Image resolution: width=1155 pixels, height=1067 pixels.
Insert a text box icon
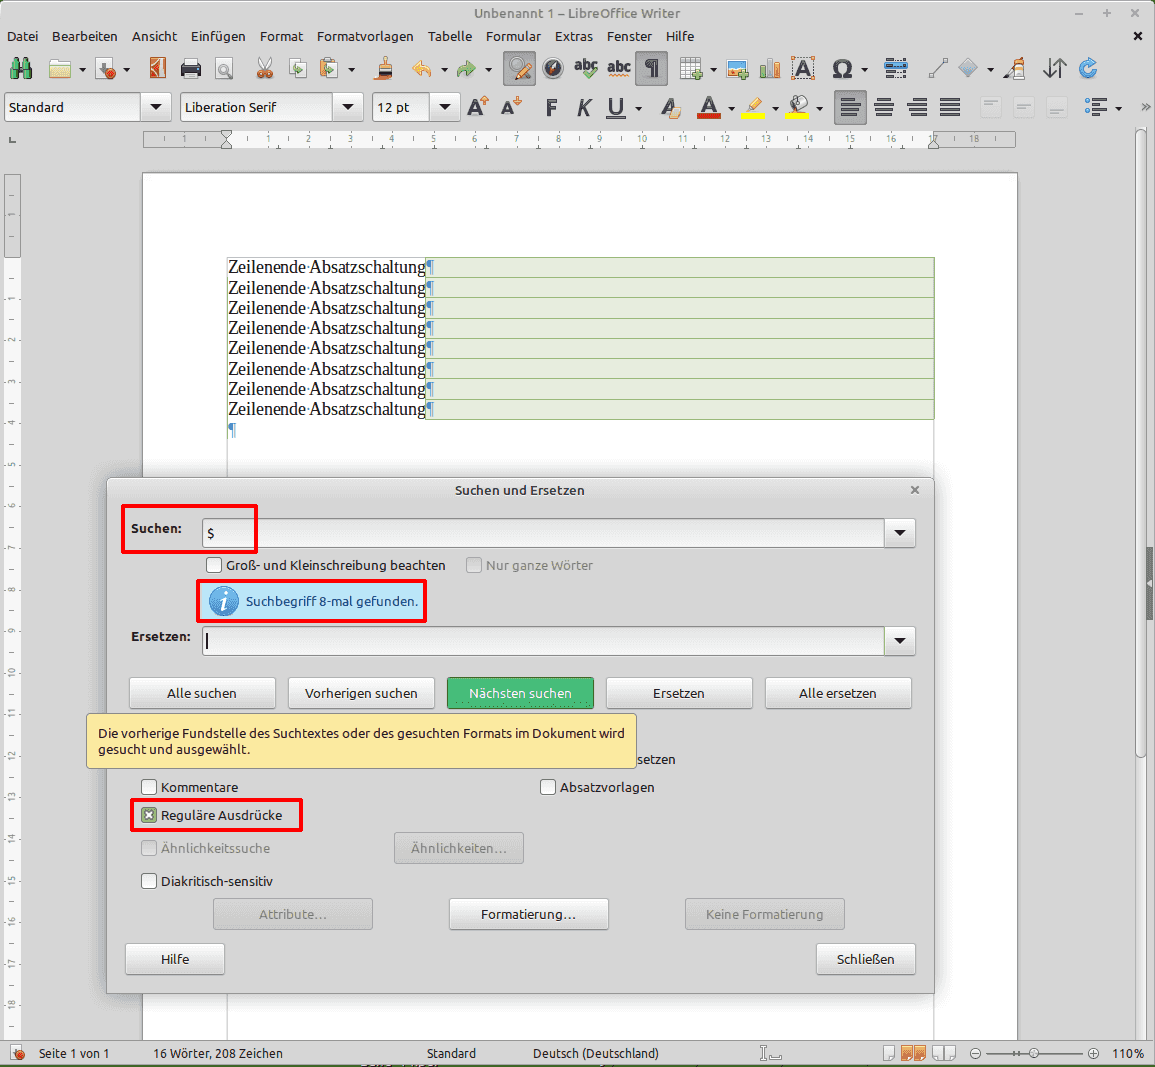pos(803,68)
